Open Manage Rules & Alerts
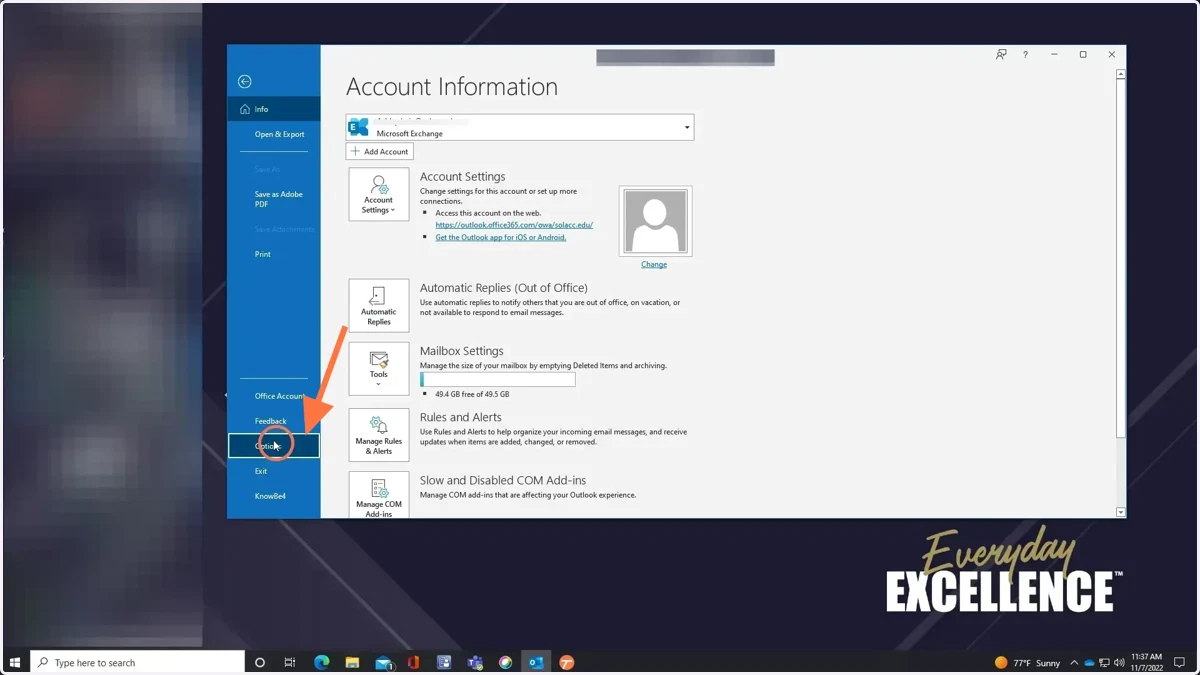 pos(379,434)
